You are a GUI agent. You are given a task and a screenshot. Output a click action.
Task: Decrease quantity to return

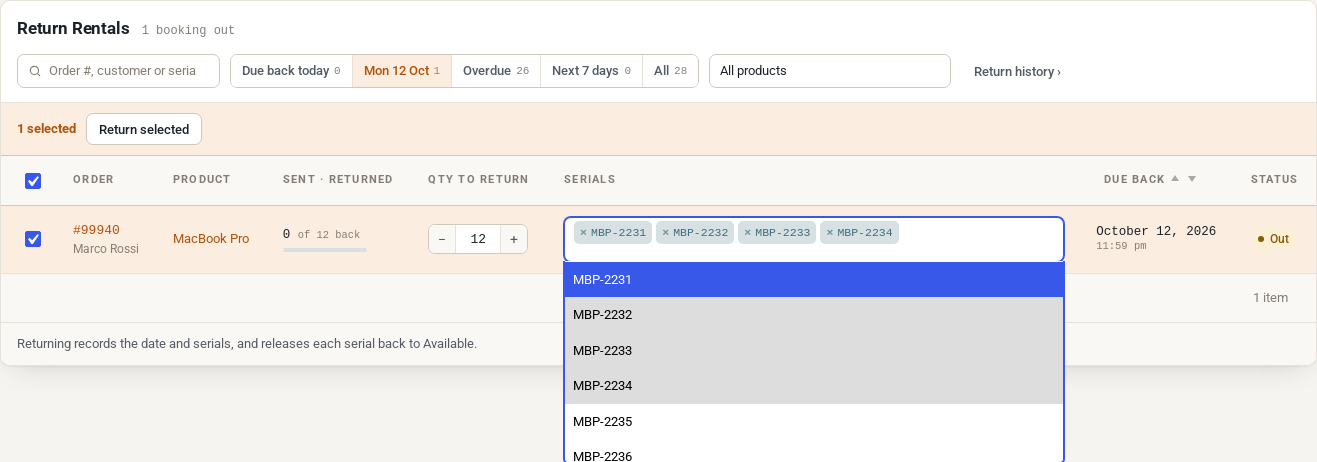pyautogui.click(x=442, y=239)
